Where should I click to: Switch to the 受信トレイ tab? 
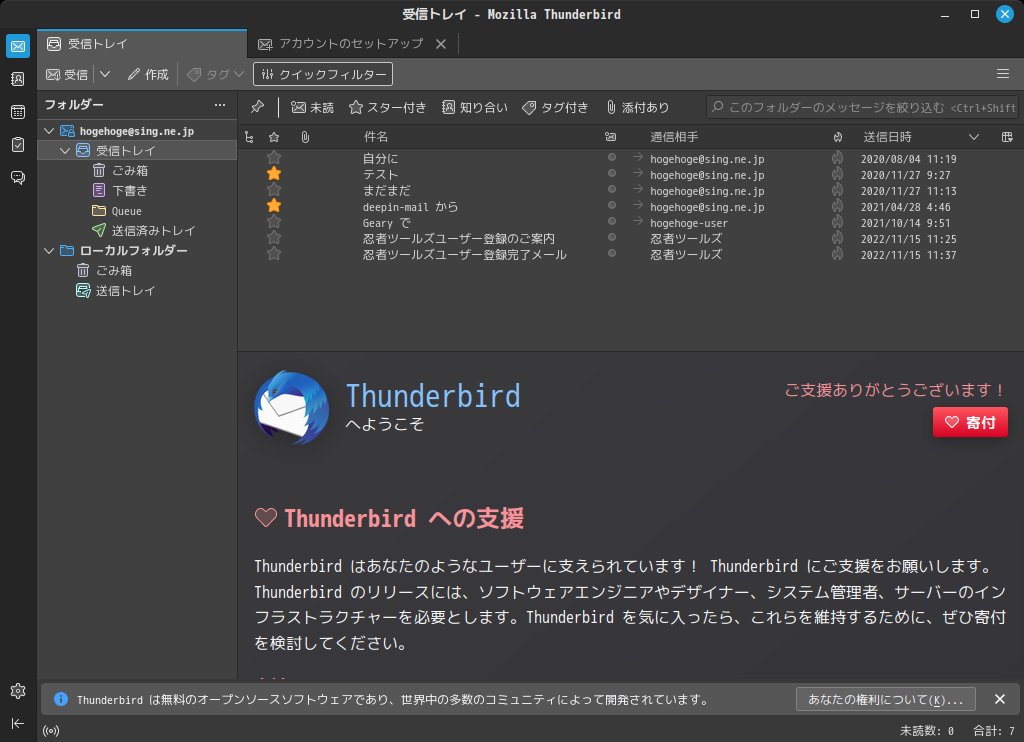point(142,44)
